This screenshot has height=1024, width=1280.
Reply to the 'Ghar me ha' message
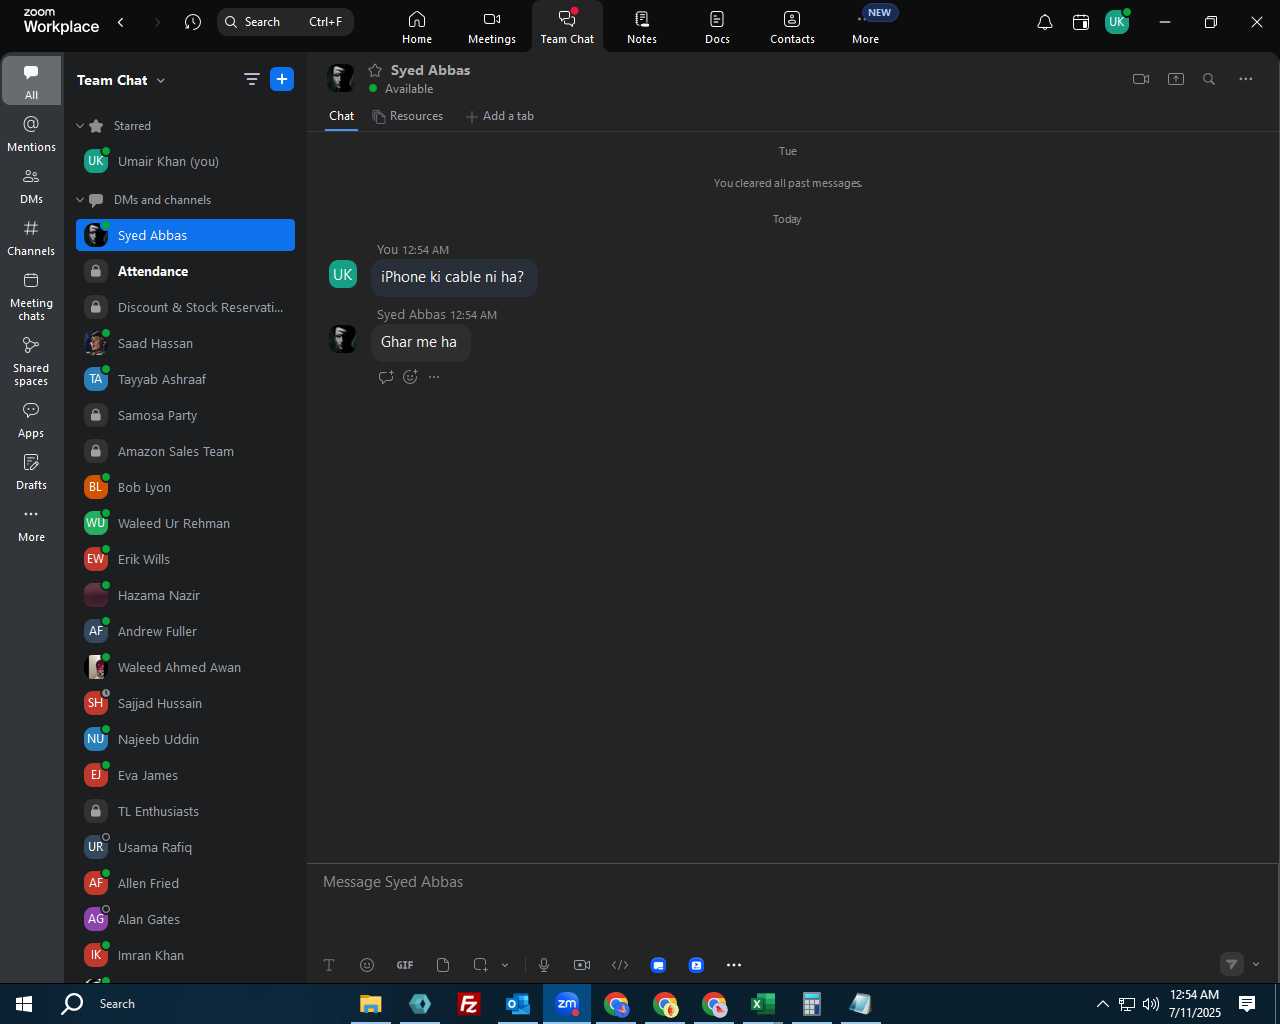pyautogui.click(x=386, y=377)
